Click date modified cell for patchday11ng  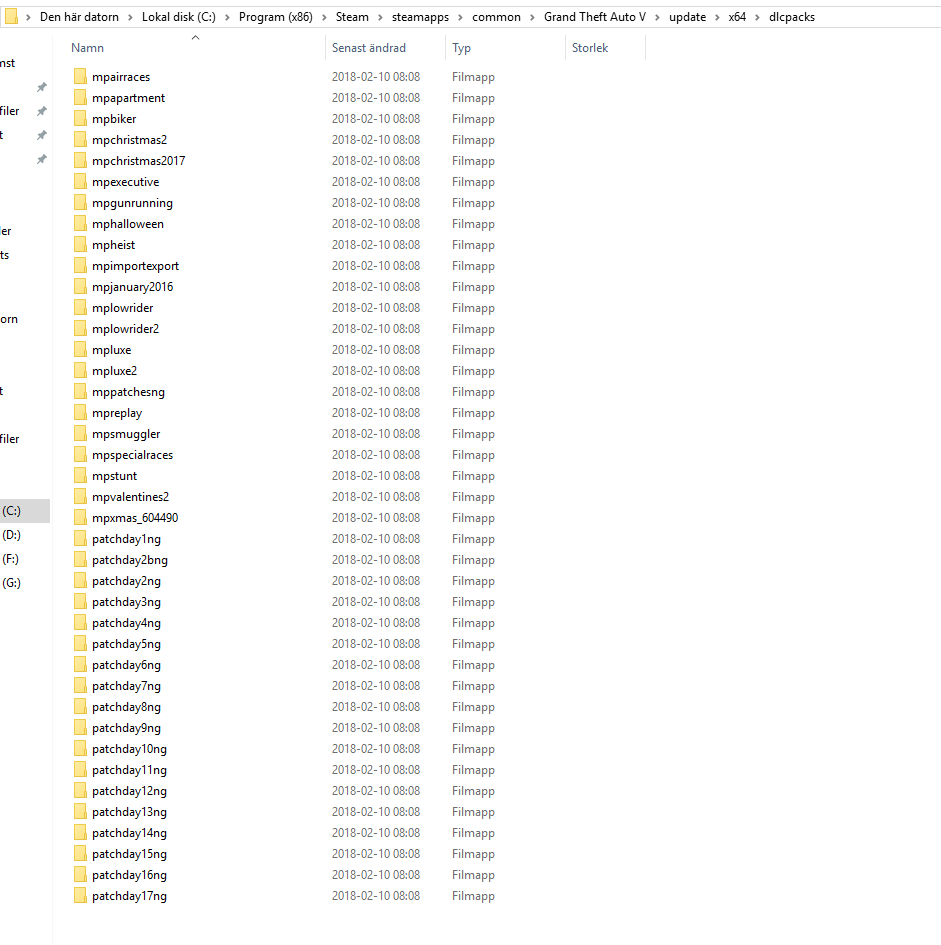[376, 770]
